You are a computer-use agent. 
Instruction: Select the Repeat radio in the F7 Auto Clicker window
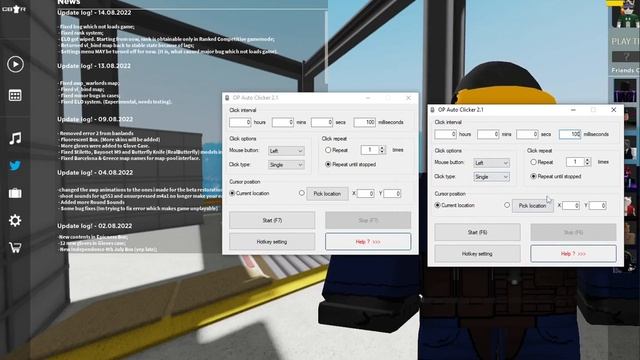pos(328,150)
